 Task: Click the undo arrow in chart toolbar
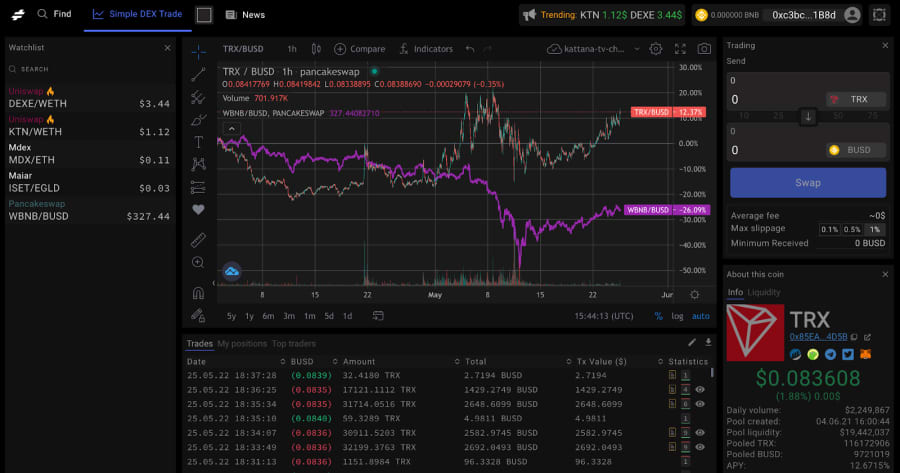coord(470,49)
